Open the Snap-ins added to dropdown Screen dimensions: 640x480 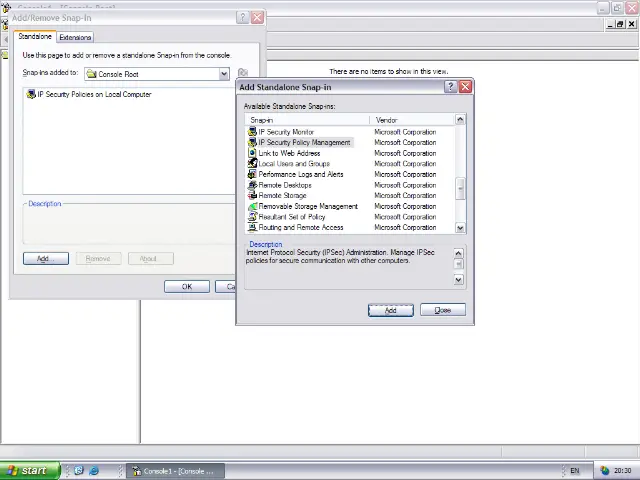[224, 74]
